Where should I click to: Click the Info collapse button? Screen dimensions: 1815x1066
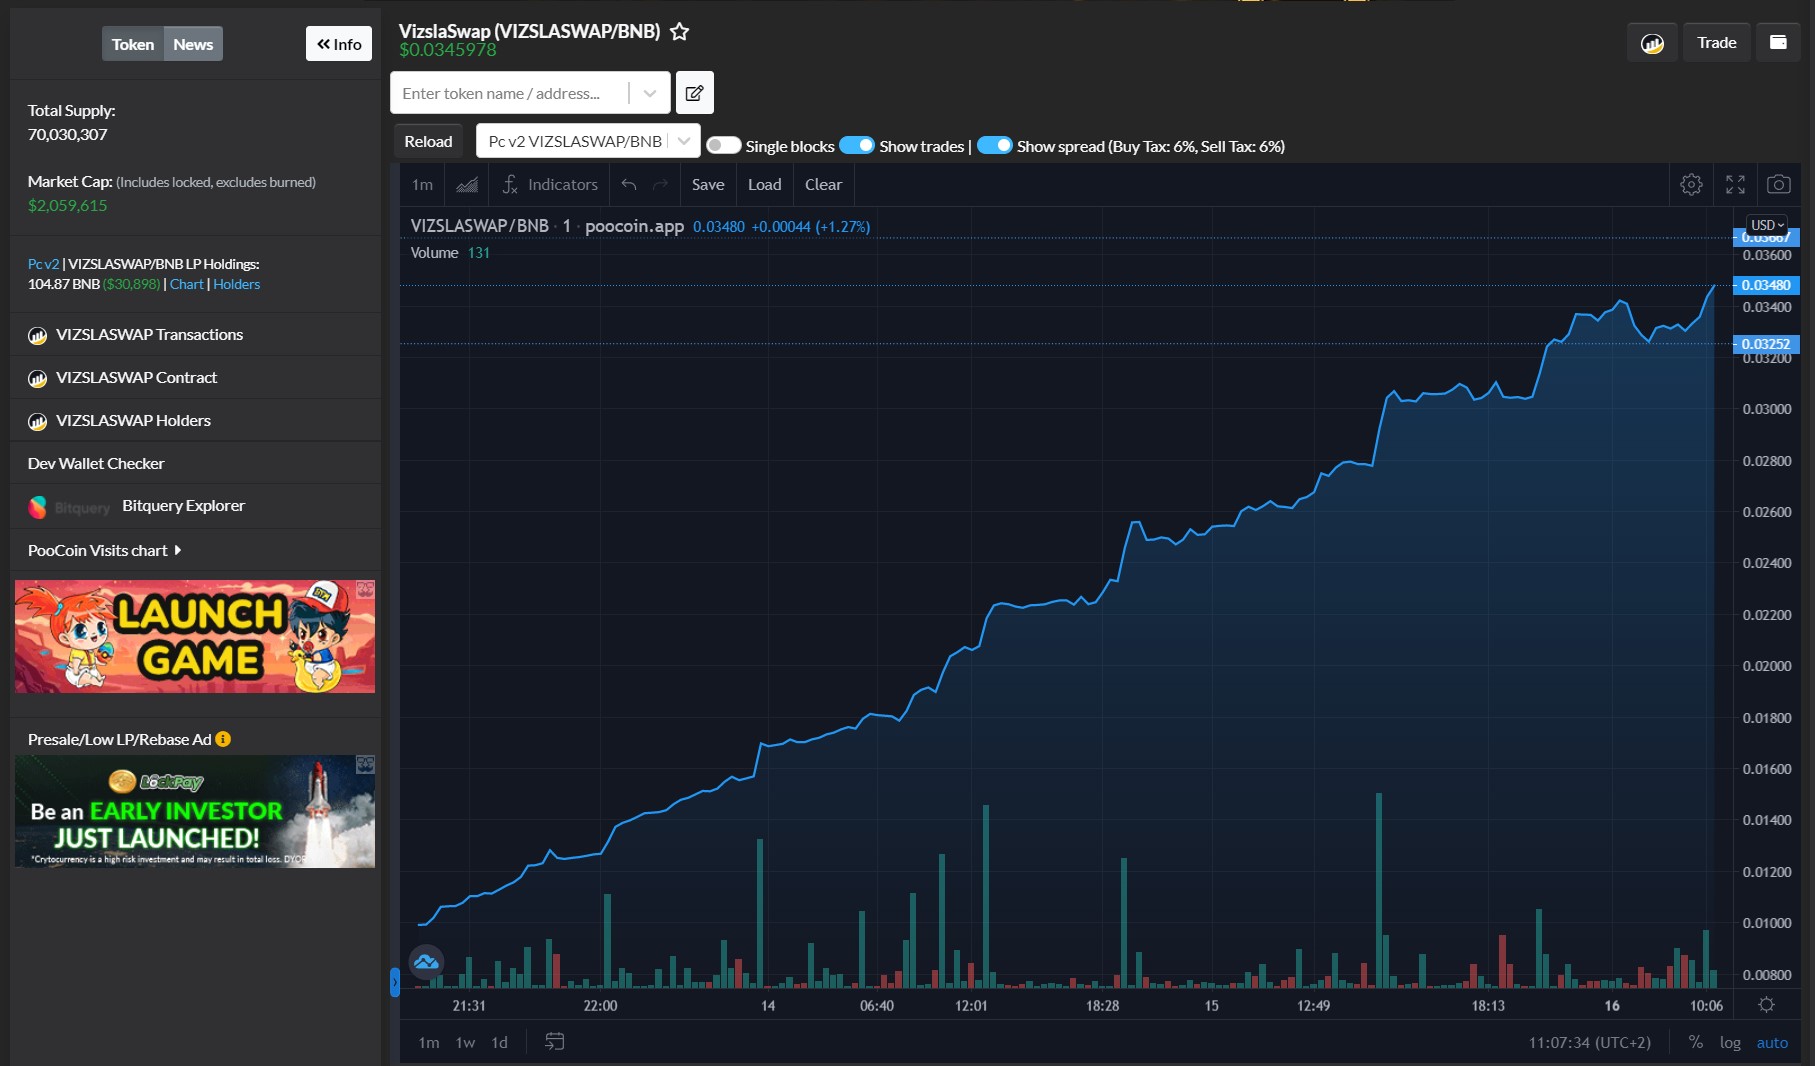339,44
